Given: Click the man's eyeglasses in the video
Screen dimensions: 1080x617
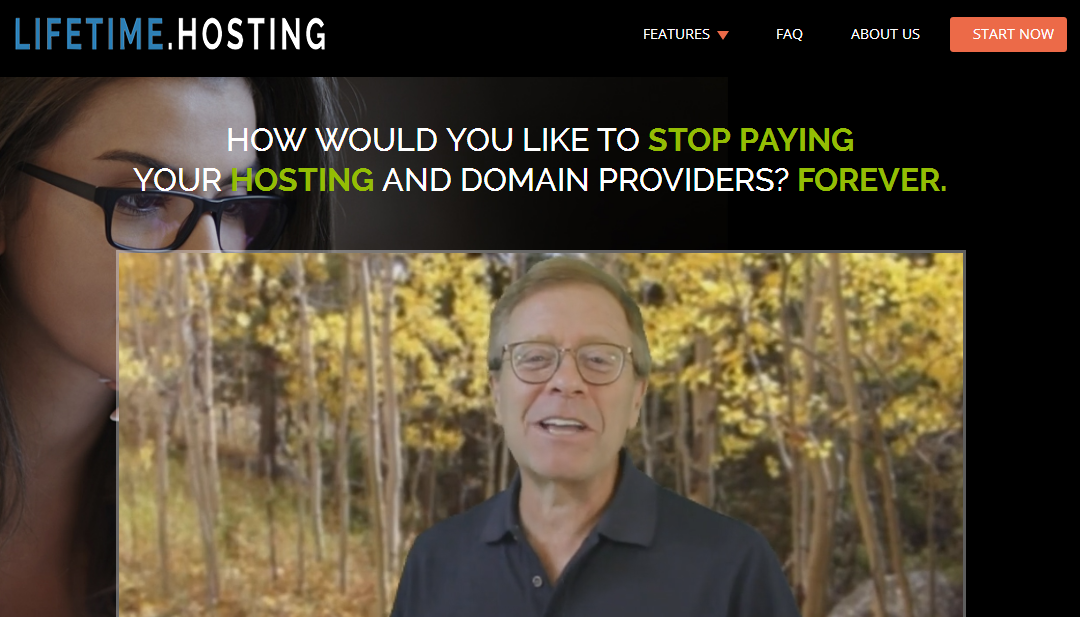Looking at the screenshot, I should (x=568, y=362).
